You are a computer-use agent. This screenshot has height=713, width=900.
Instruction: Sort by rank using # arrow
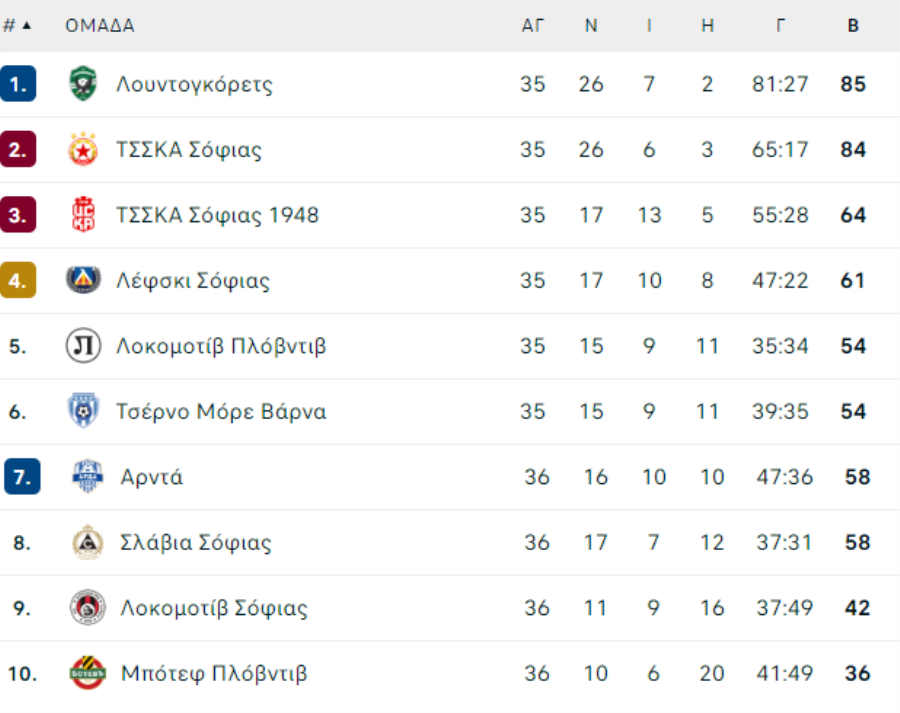click(17, 25)
